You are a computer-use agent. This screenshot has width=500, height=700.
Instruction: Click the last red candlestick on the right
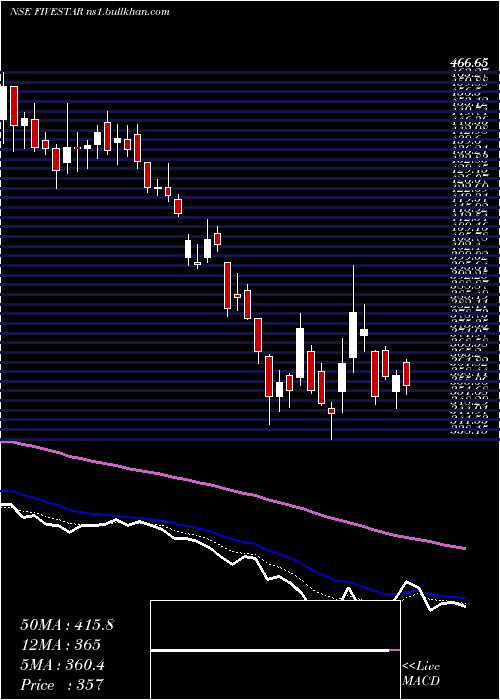406,374
